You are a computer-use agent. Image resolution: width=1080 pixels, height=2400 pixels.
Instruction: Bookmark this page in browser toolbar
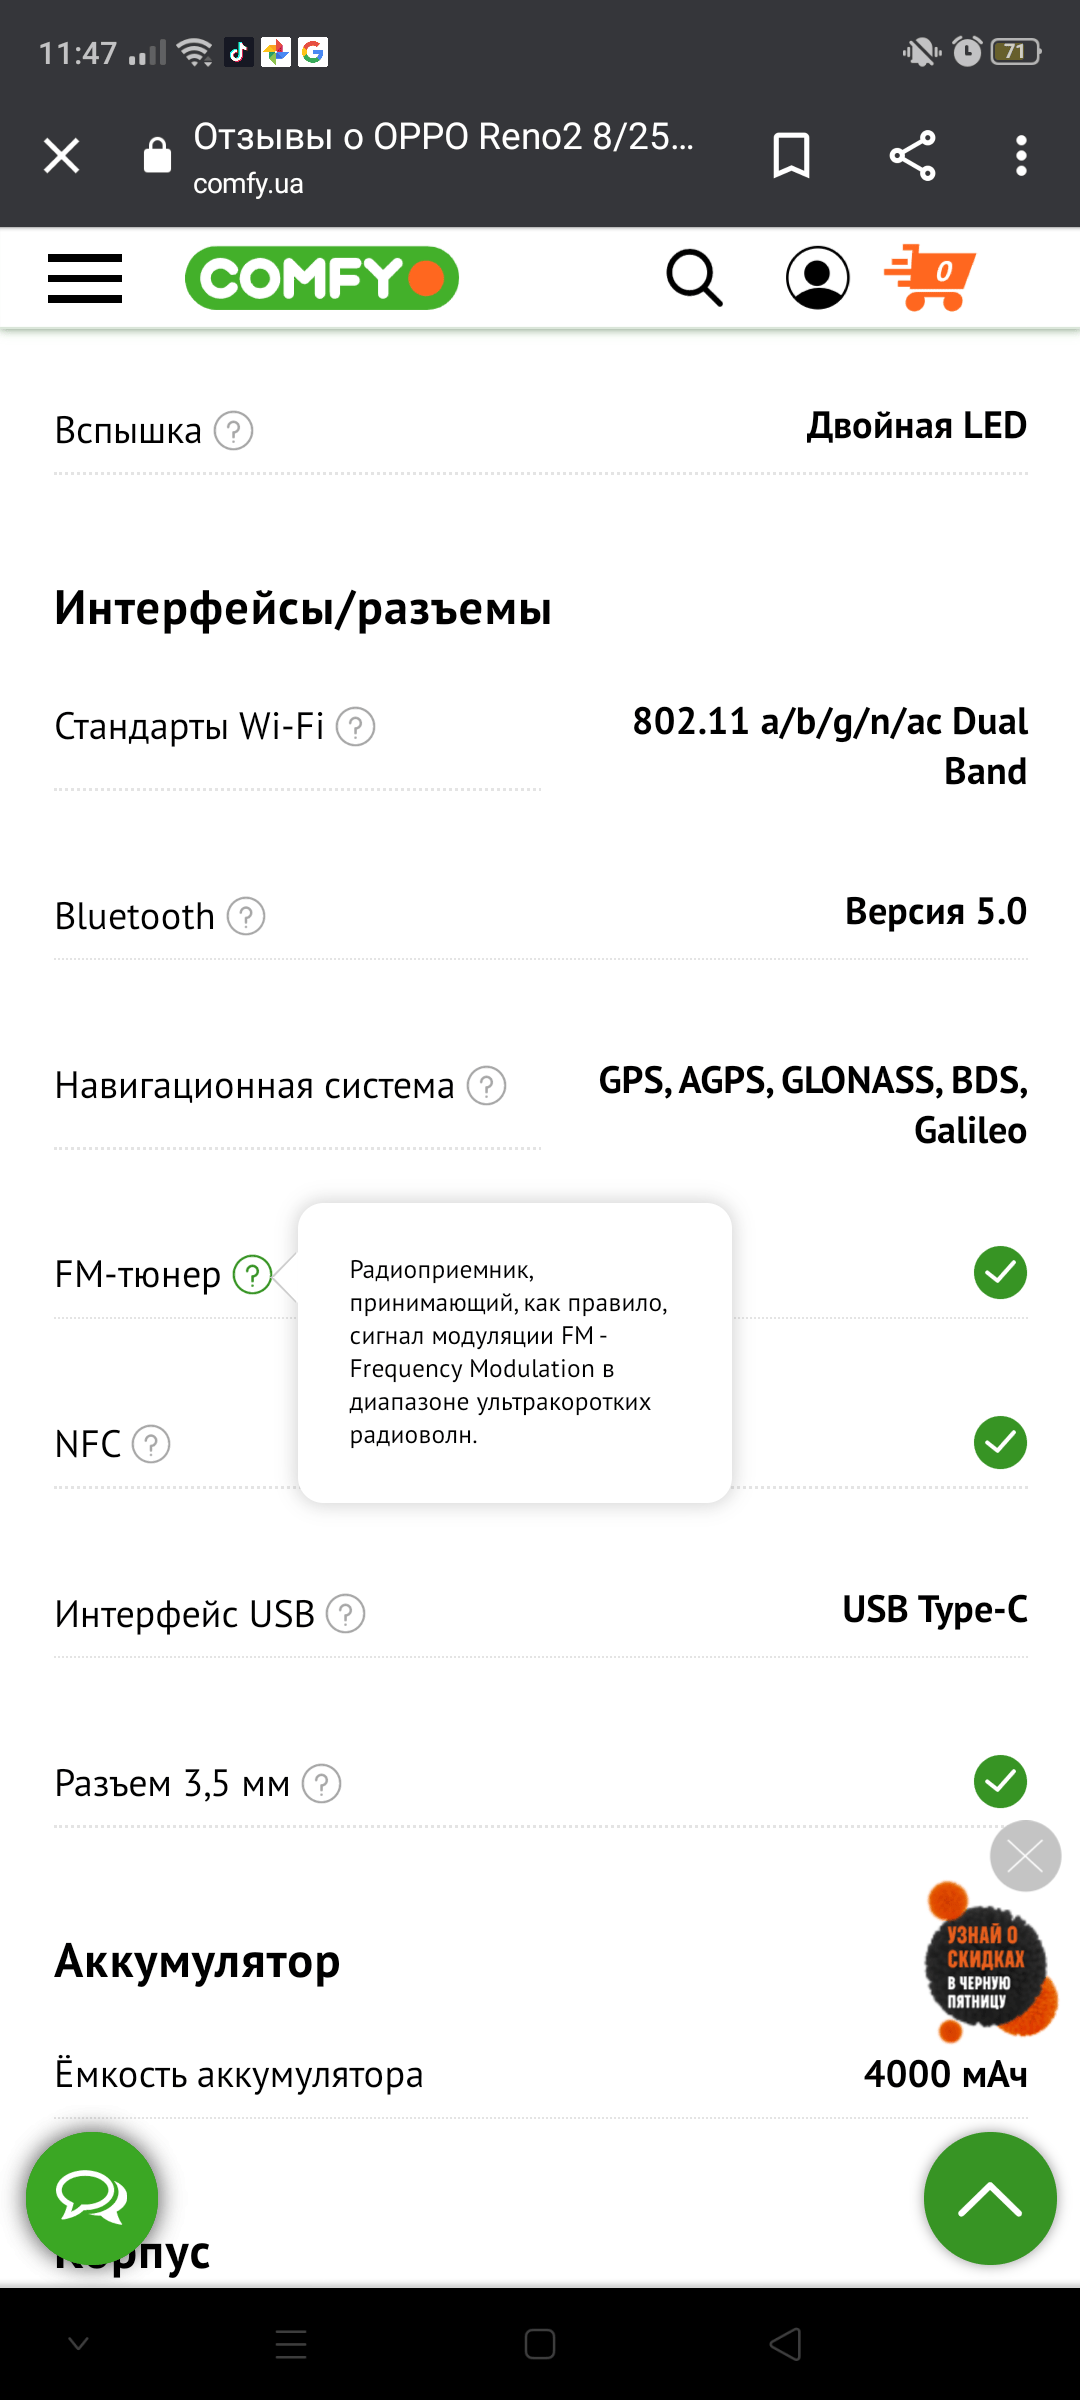click(x=791, y=156)
